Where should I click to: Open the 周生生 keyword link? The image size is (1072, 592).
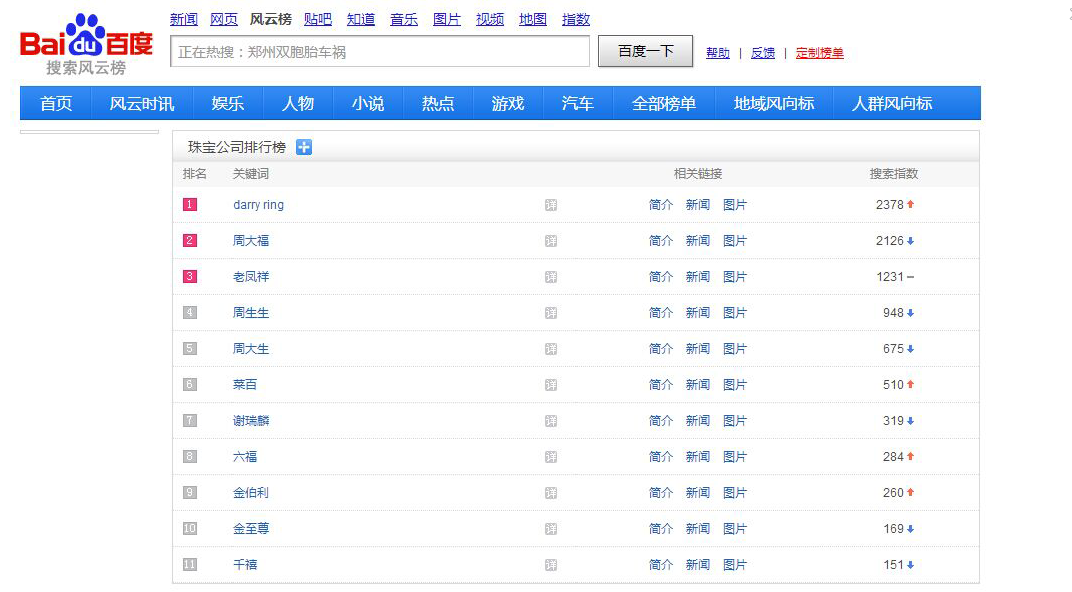pyautogui.click(x=251, y=312)
